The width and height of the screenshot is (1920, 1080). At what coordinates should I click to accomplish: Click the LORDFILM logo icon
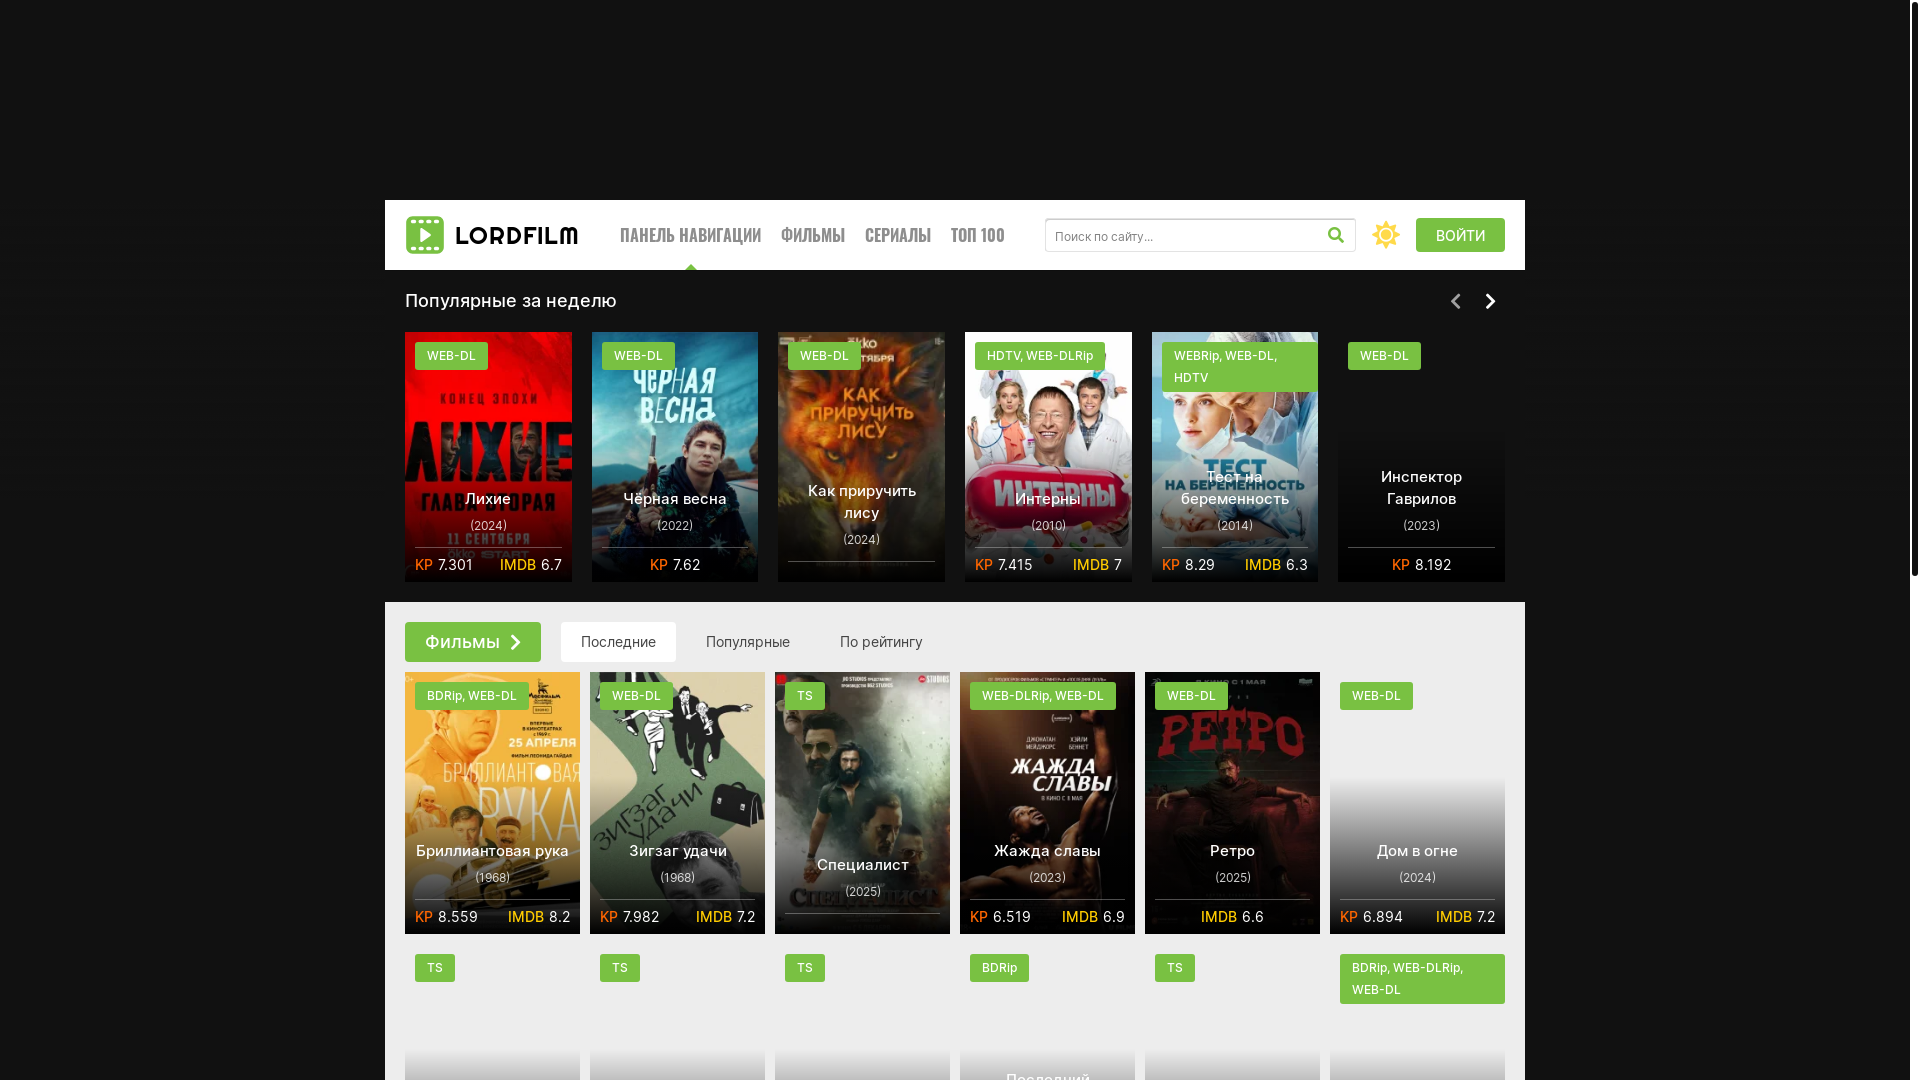point(425,235)
